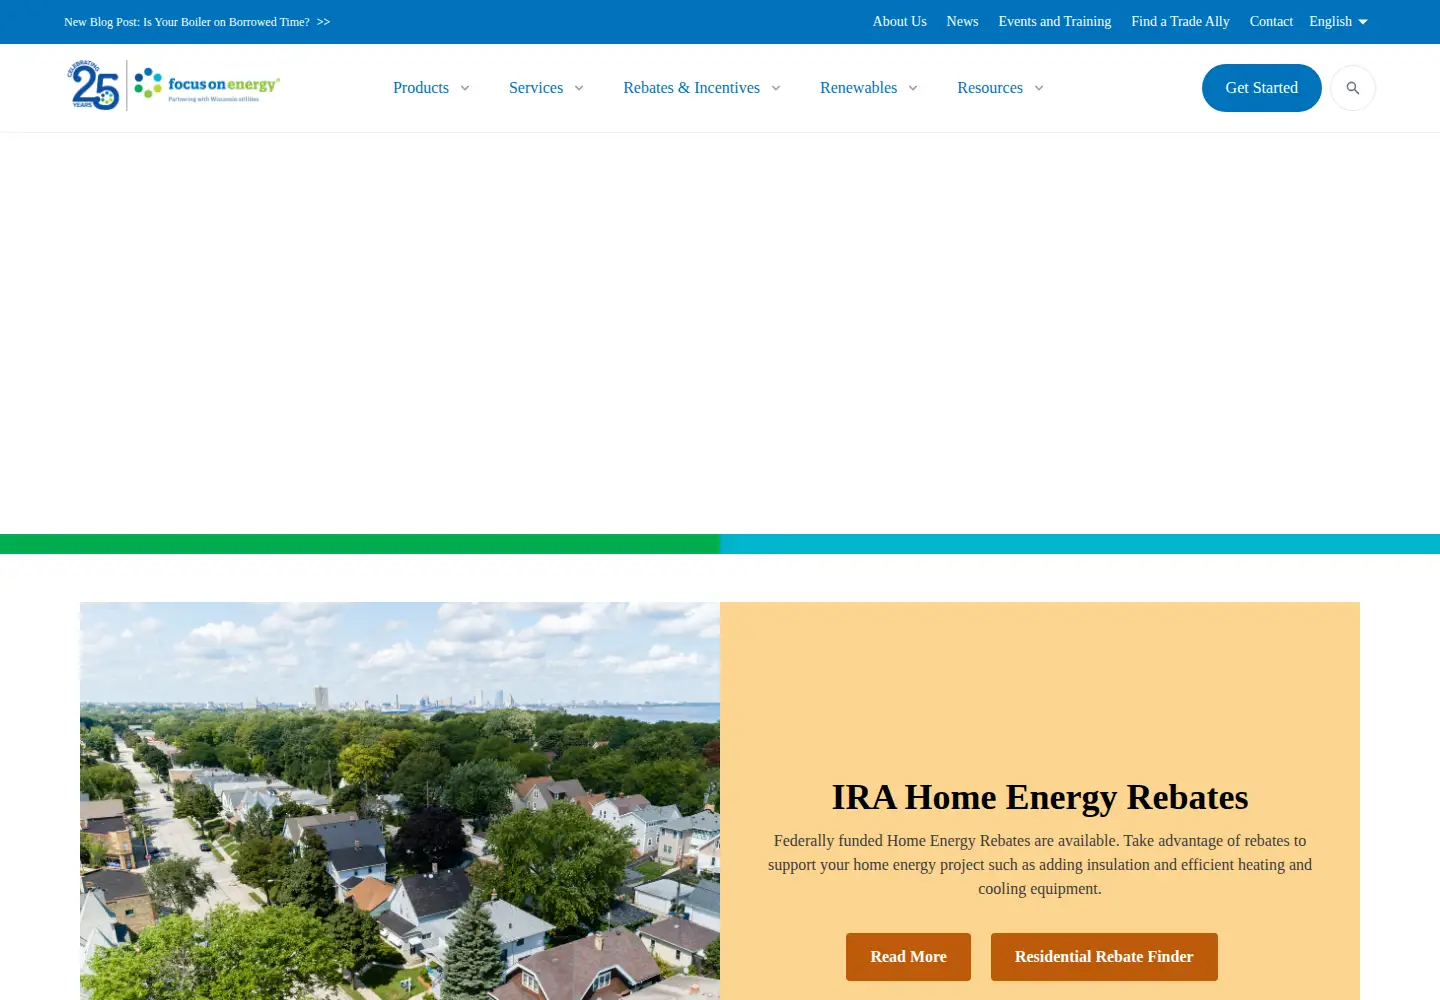Open search with the magnifier icon
Image resolution: width=1440 pixels, height=1000 pixels.
[x=1353, y=88]
